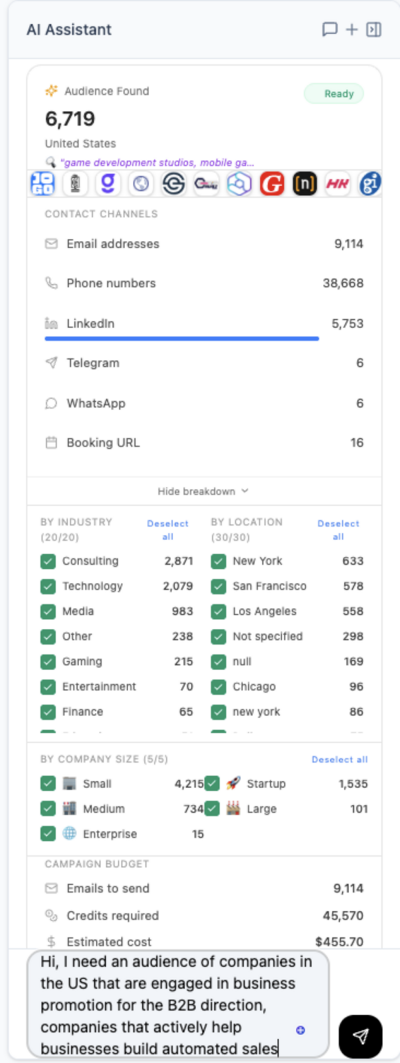Uncheck the Large company size checkbox
The height and width of the screenshot is (1063, 400).
[x=212, y=809]
